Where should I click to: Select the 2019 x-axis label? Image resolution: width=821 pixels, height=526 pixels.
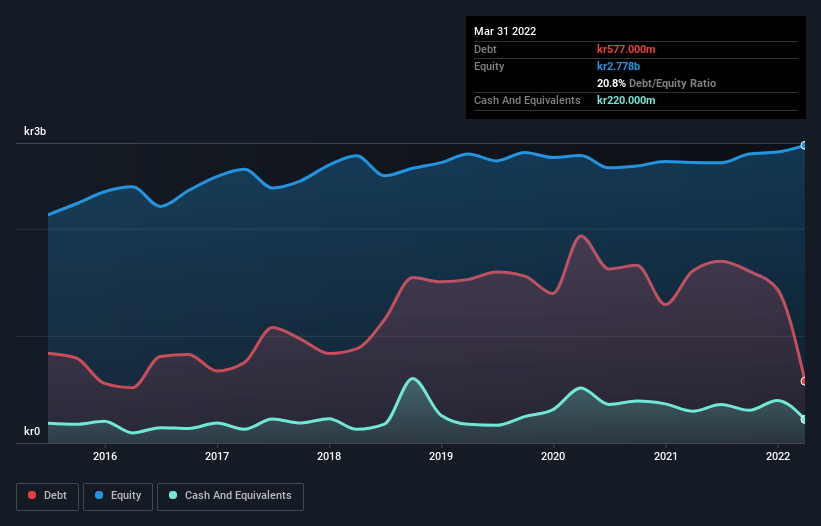tap(441, 456)
